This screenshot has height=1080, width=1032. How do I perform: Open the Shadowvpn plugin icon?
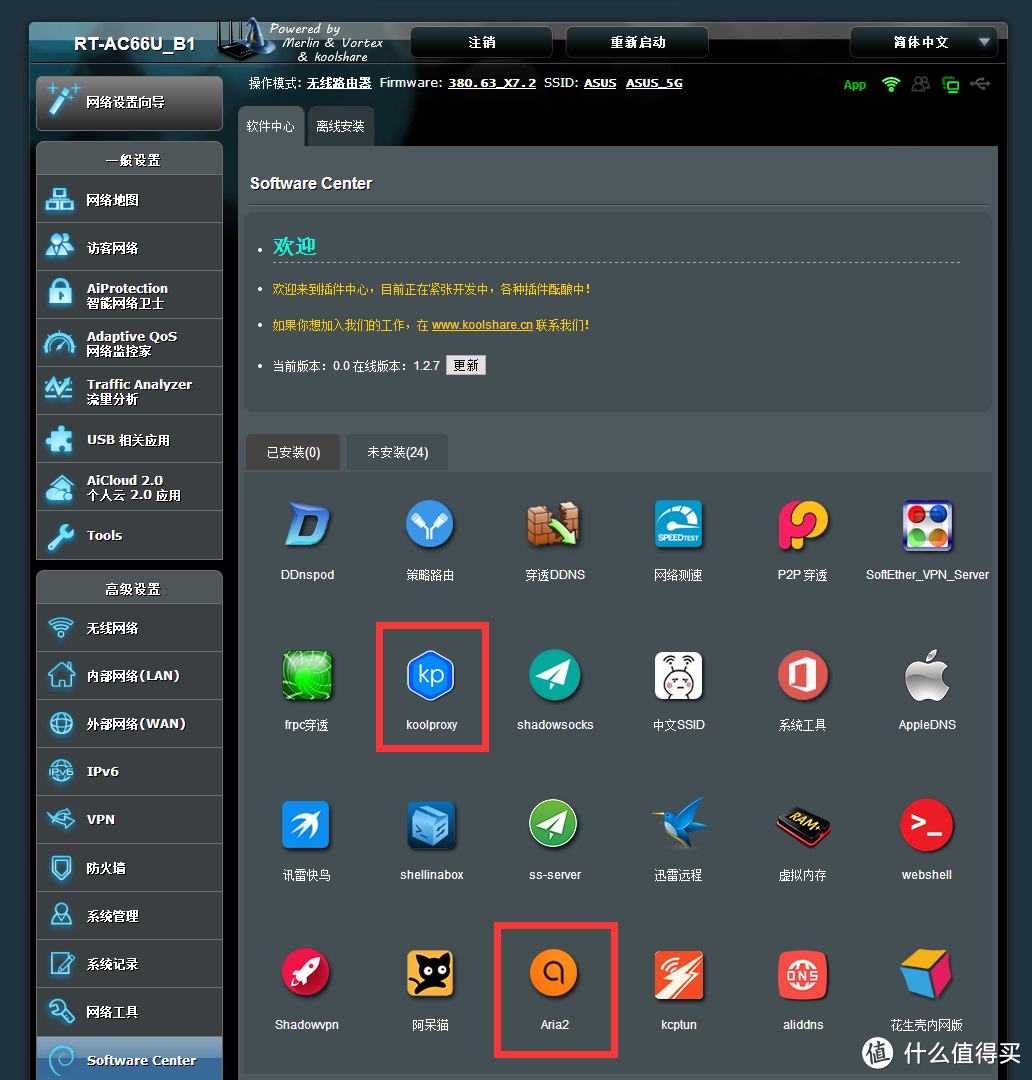point(306,973)
